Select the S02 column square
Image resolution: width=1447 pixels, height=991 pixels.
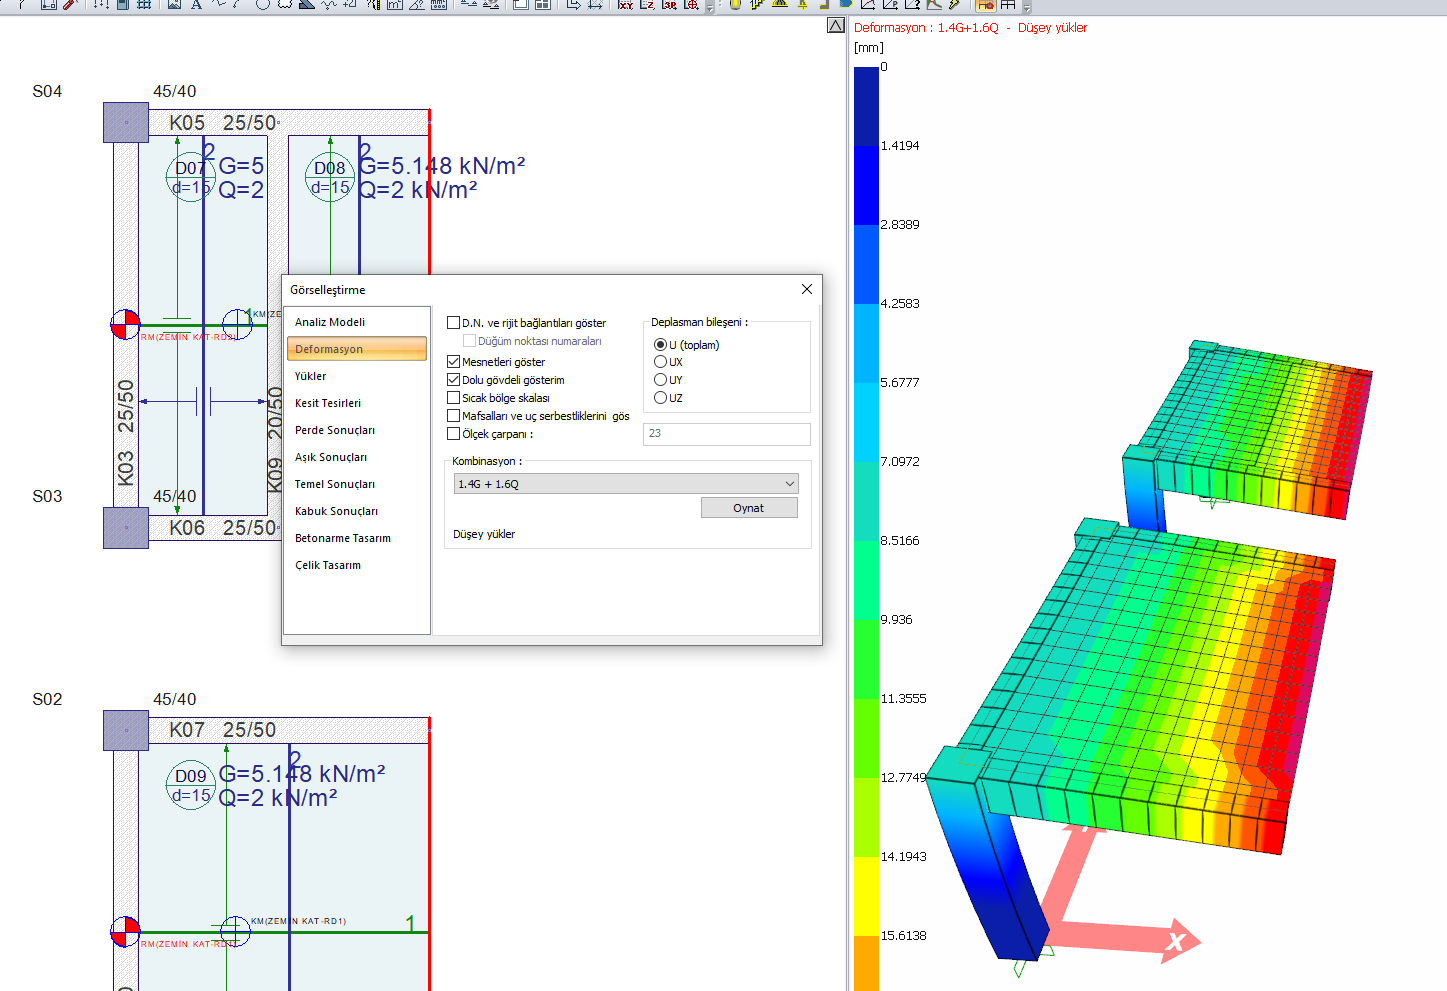(x=126, y=730)
